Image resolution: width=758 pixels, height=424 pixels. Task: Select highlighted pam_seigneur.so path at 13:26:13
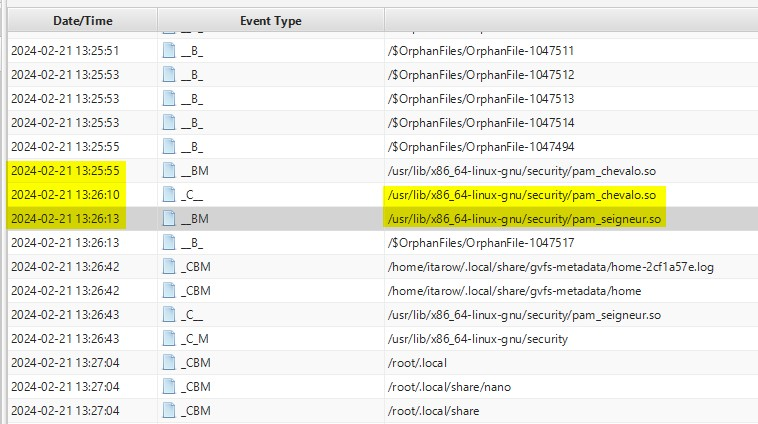point(524,219)
